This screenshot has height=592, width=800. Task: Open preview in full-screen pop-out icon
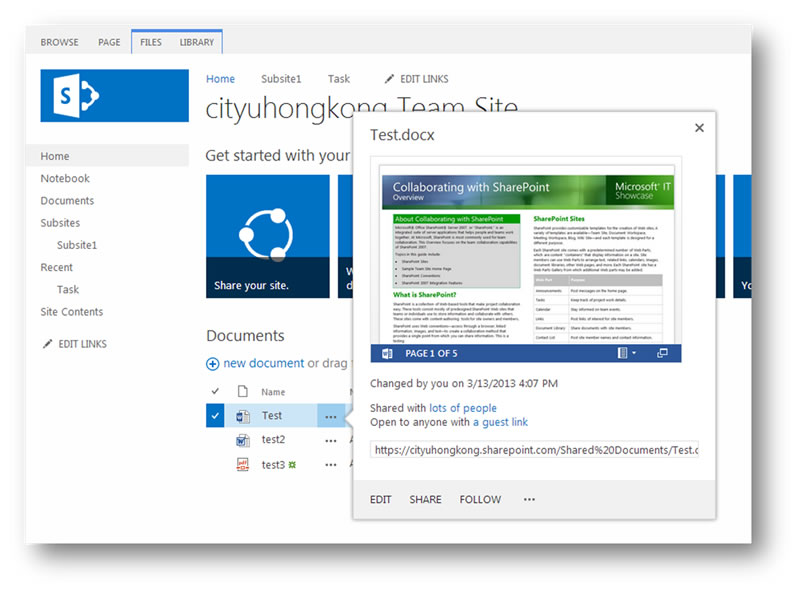pos(662,353)
